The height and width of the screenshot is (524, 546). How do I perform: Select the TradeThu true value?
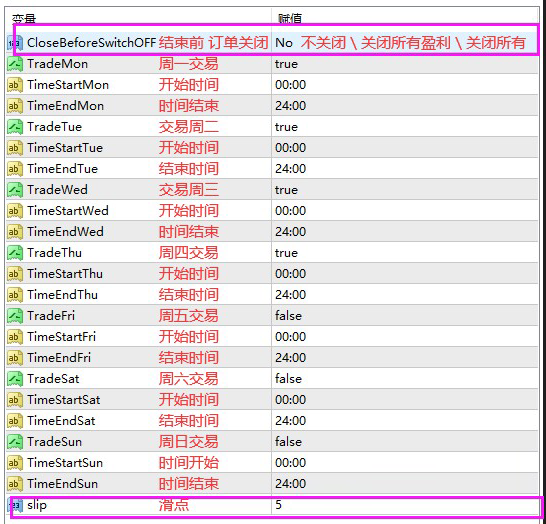(x=286, y=253)
